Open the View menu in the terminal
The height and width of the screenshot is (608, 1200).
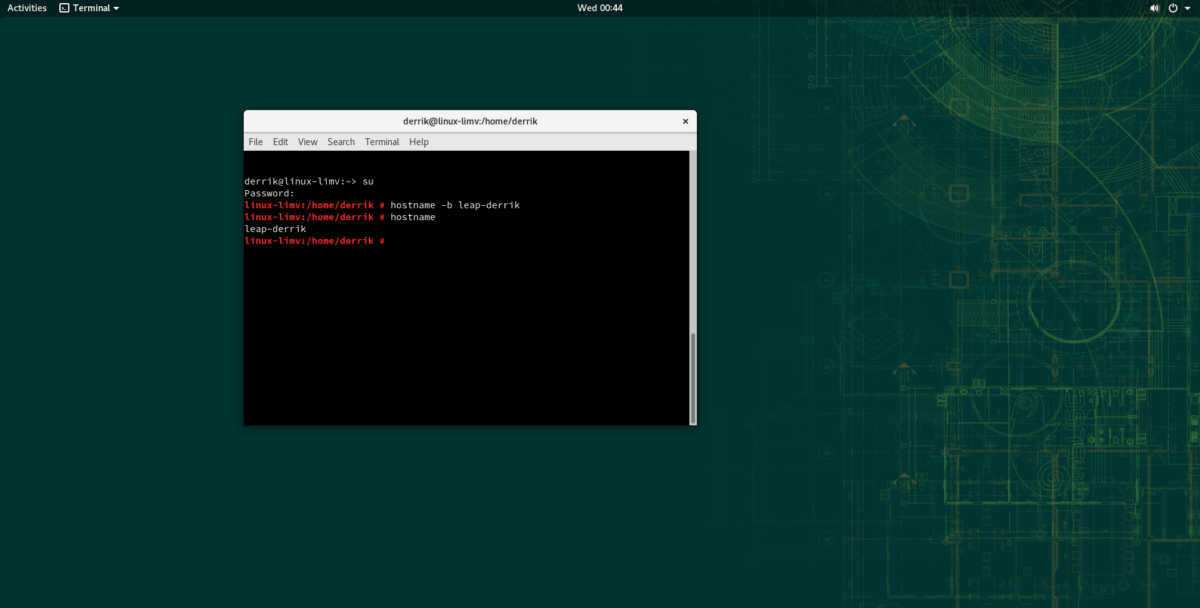[307, 141]
